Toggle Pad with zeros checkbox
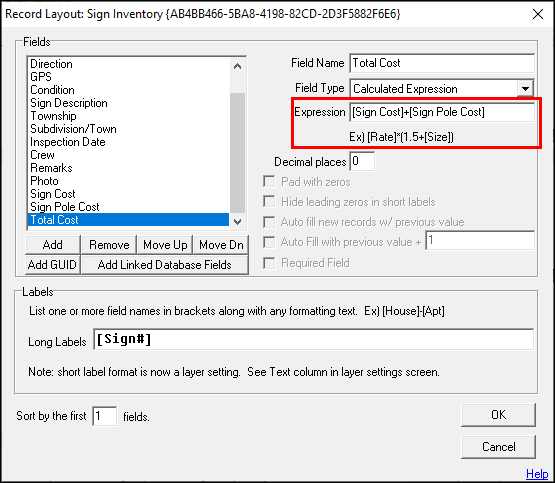This screenshot has width=555, height=483. 269,182
